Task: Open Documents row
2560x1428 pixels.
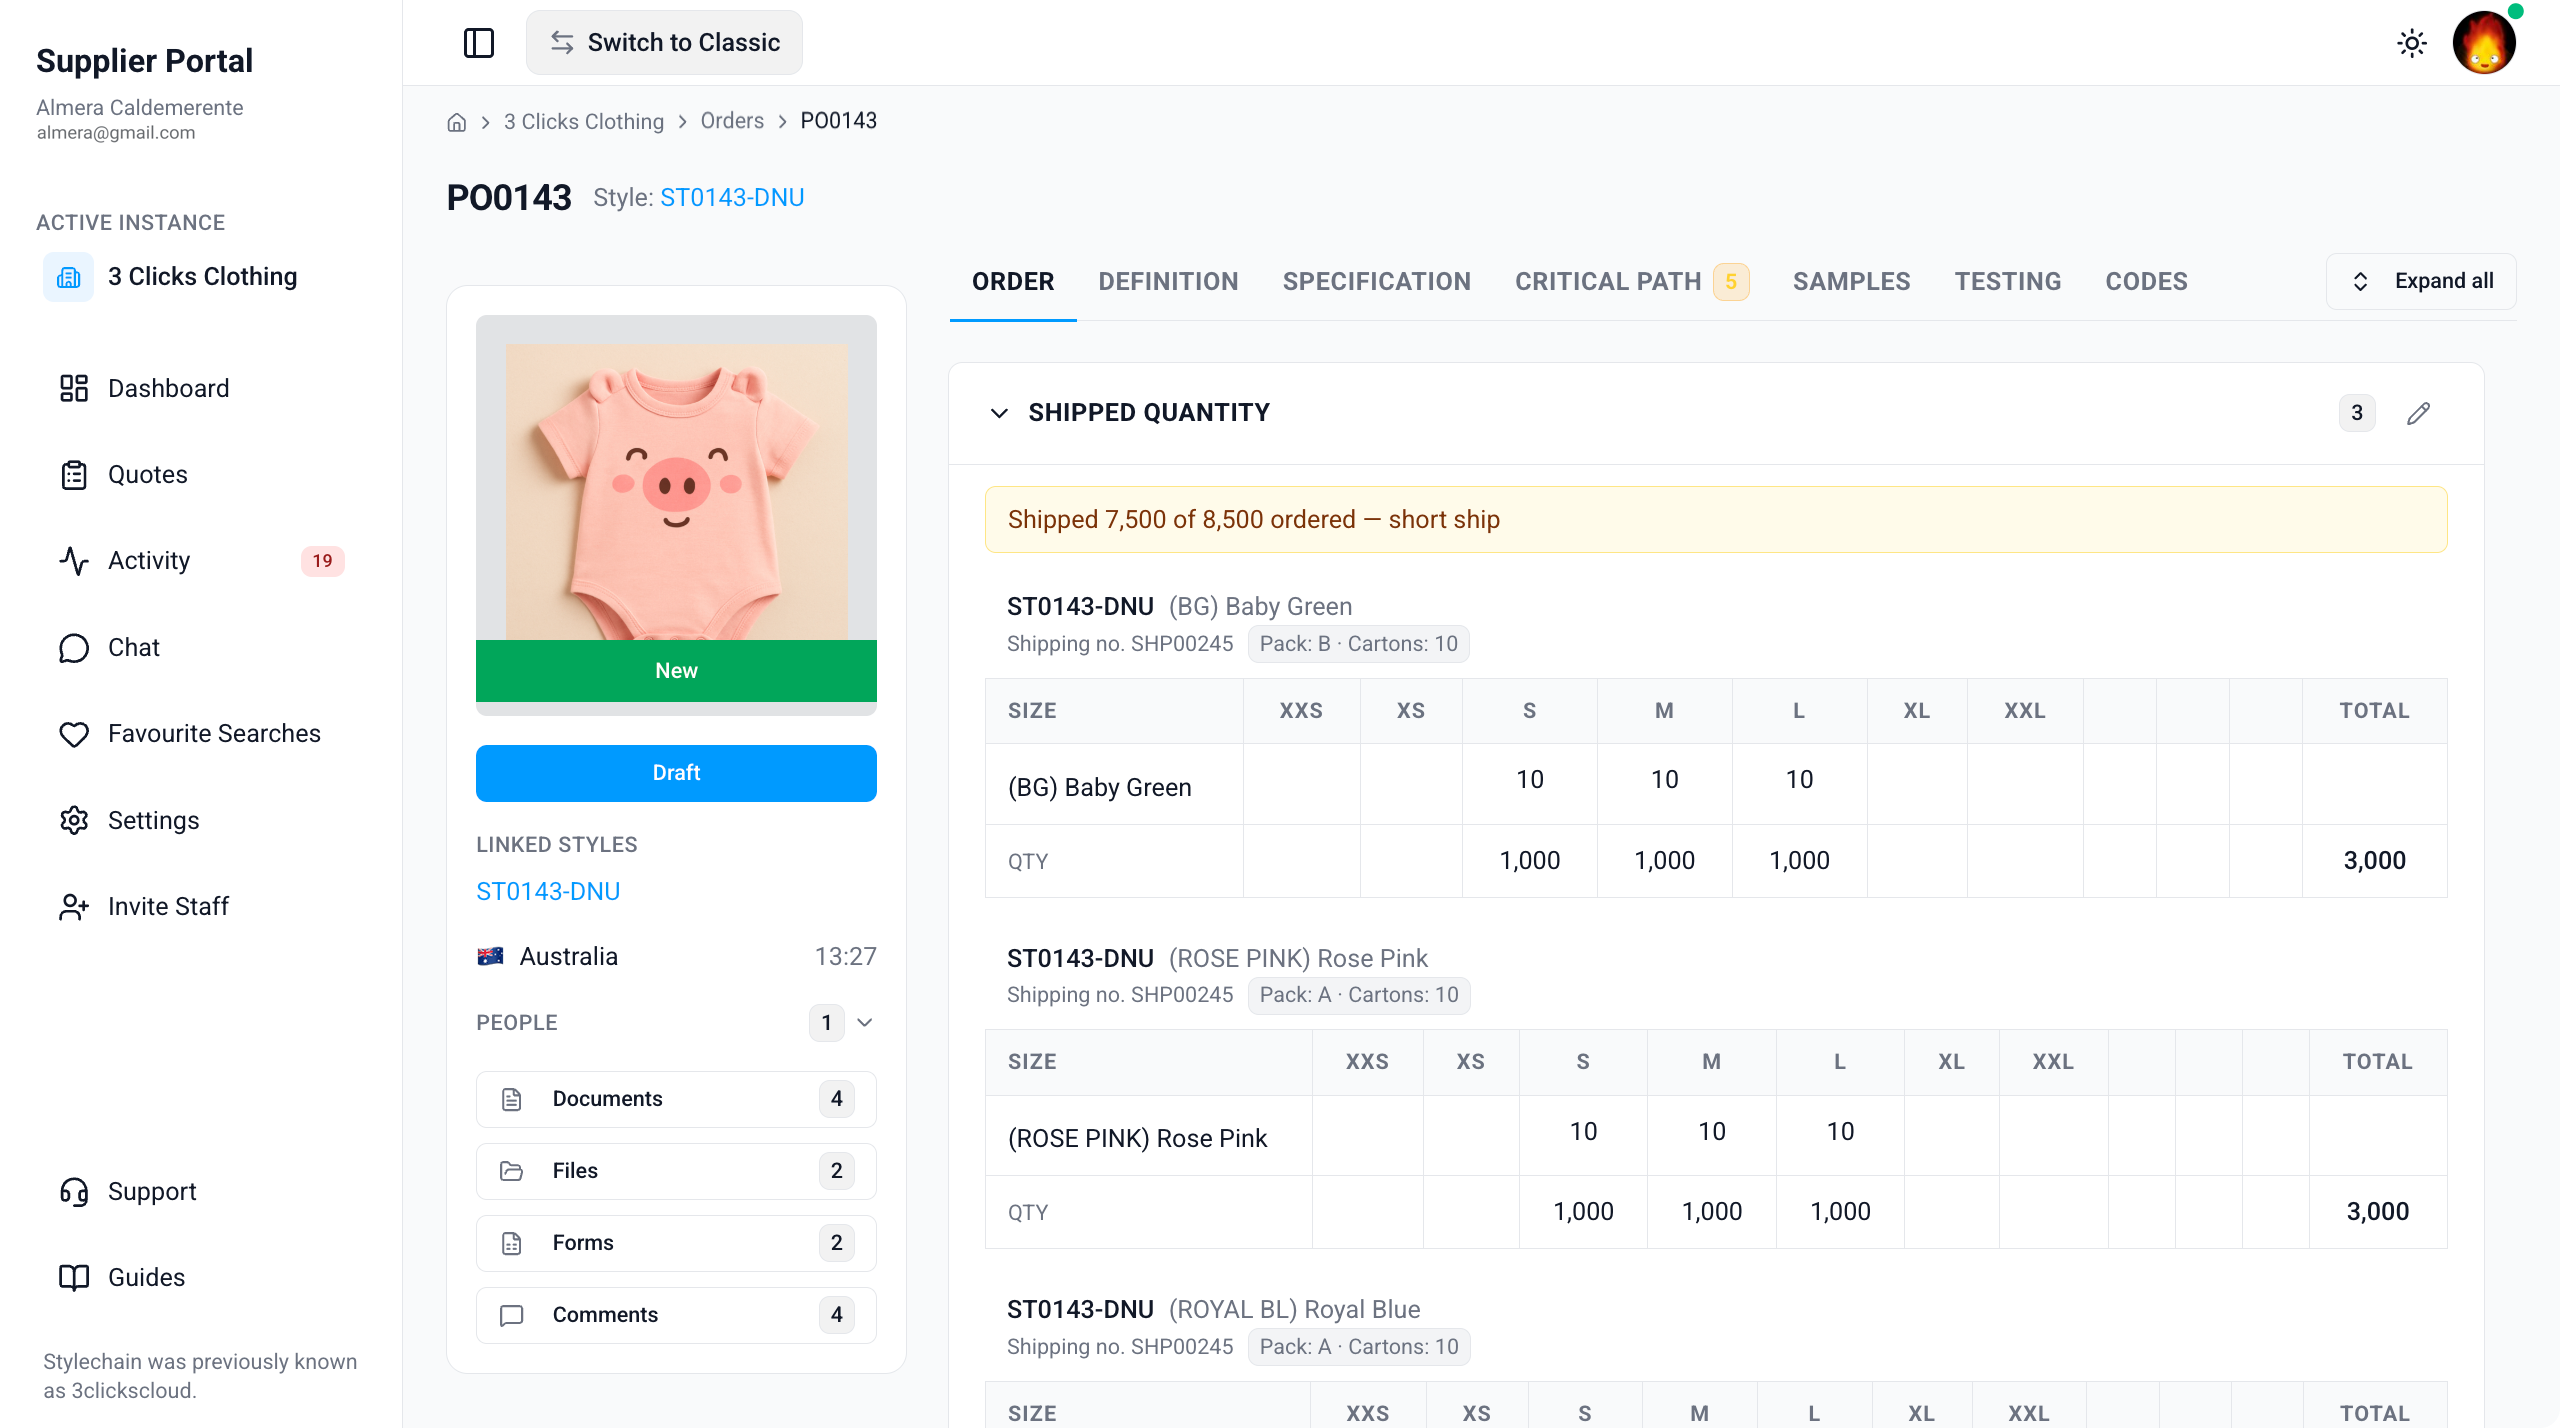Action: click(x=676, y=1099)
